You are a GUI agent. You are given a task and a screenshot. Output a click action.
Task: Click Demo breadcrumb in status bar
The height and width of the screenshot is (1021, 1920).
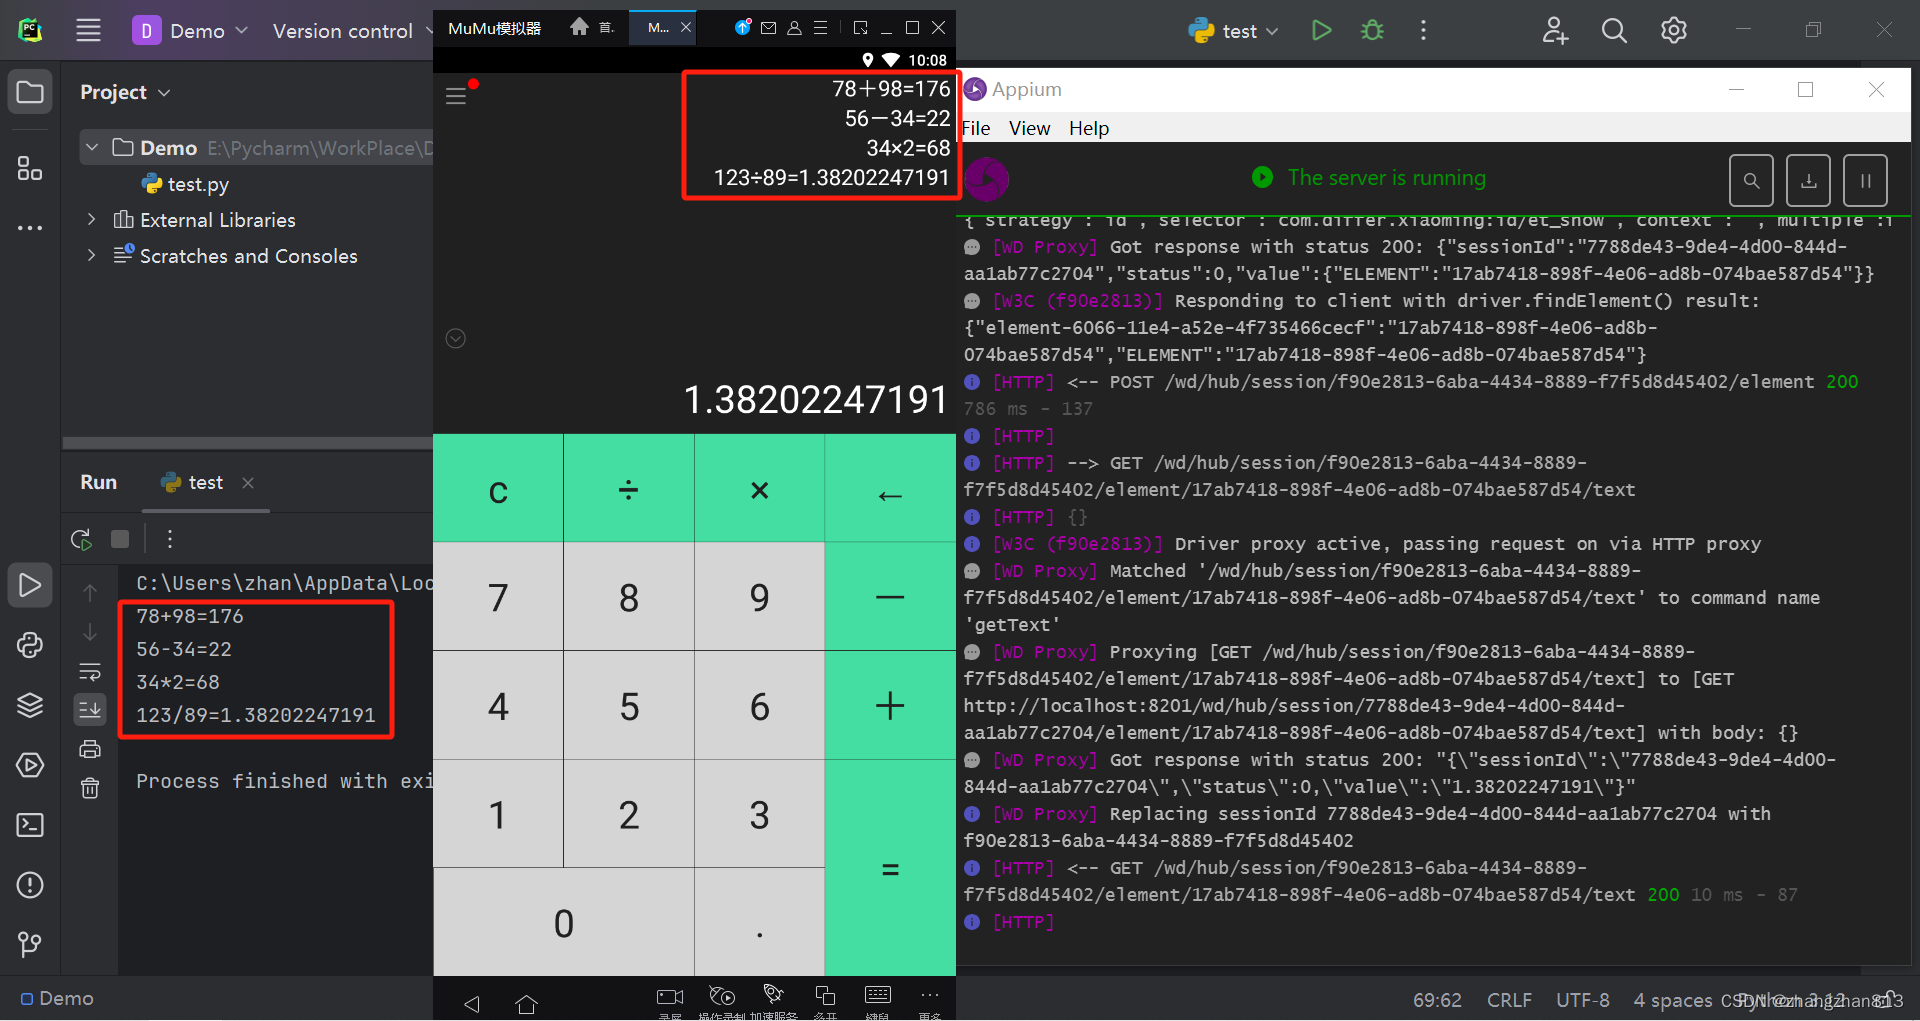tap(57, 998)
